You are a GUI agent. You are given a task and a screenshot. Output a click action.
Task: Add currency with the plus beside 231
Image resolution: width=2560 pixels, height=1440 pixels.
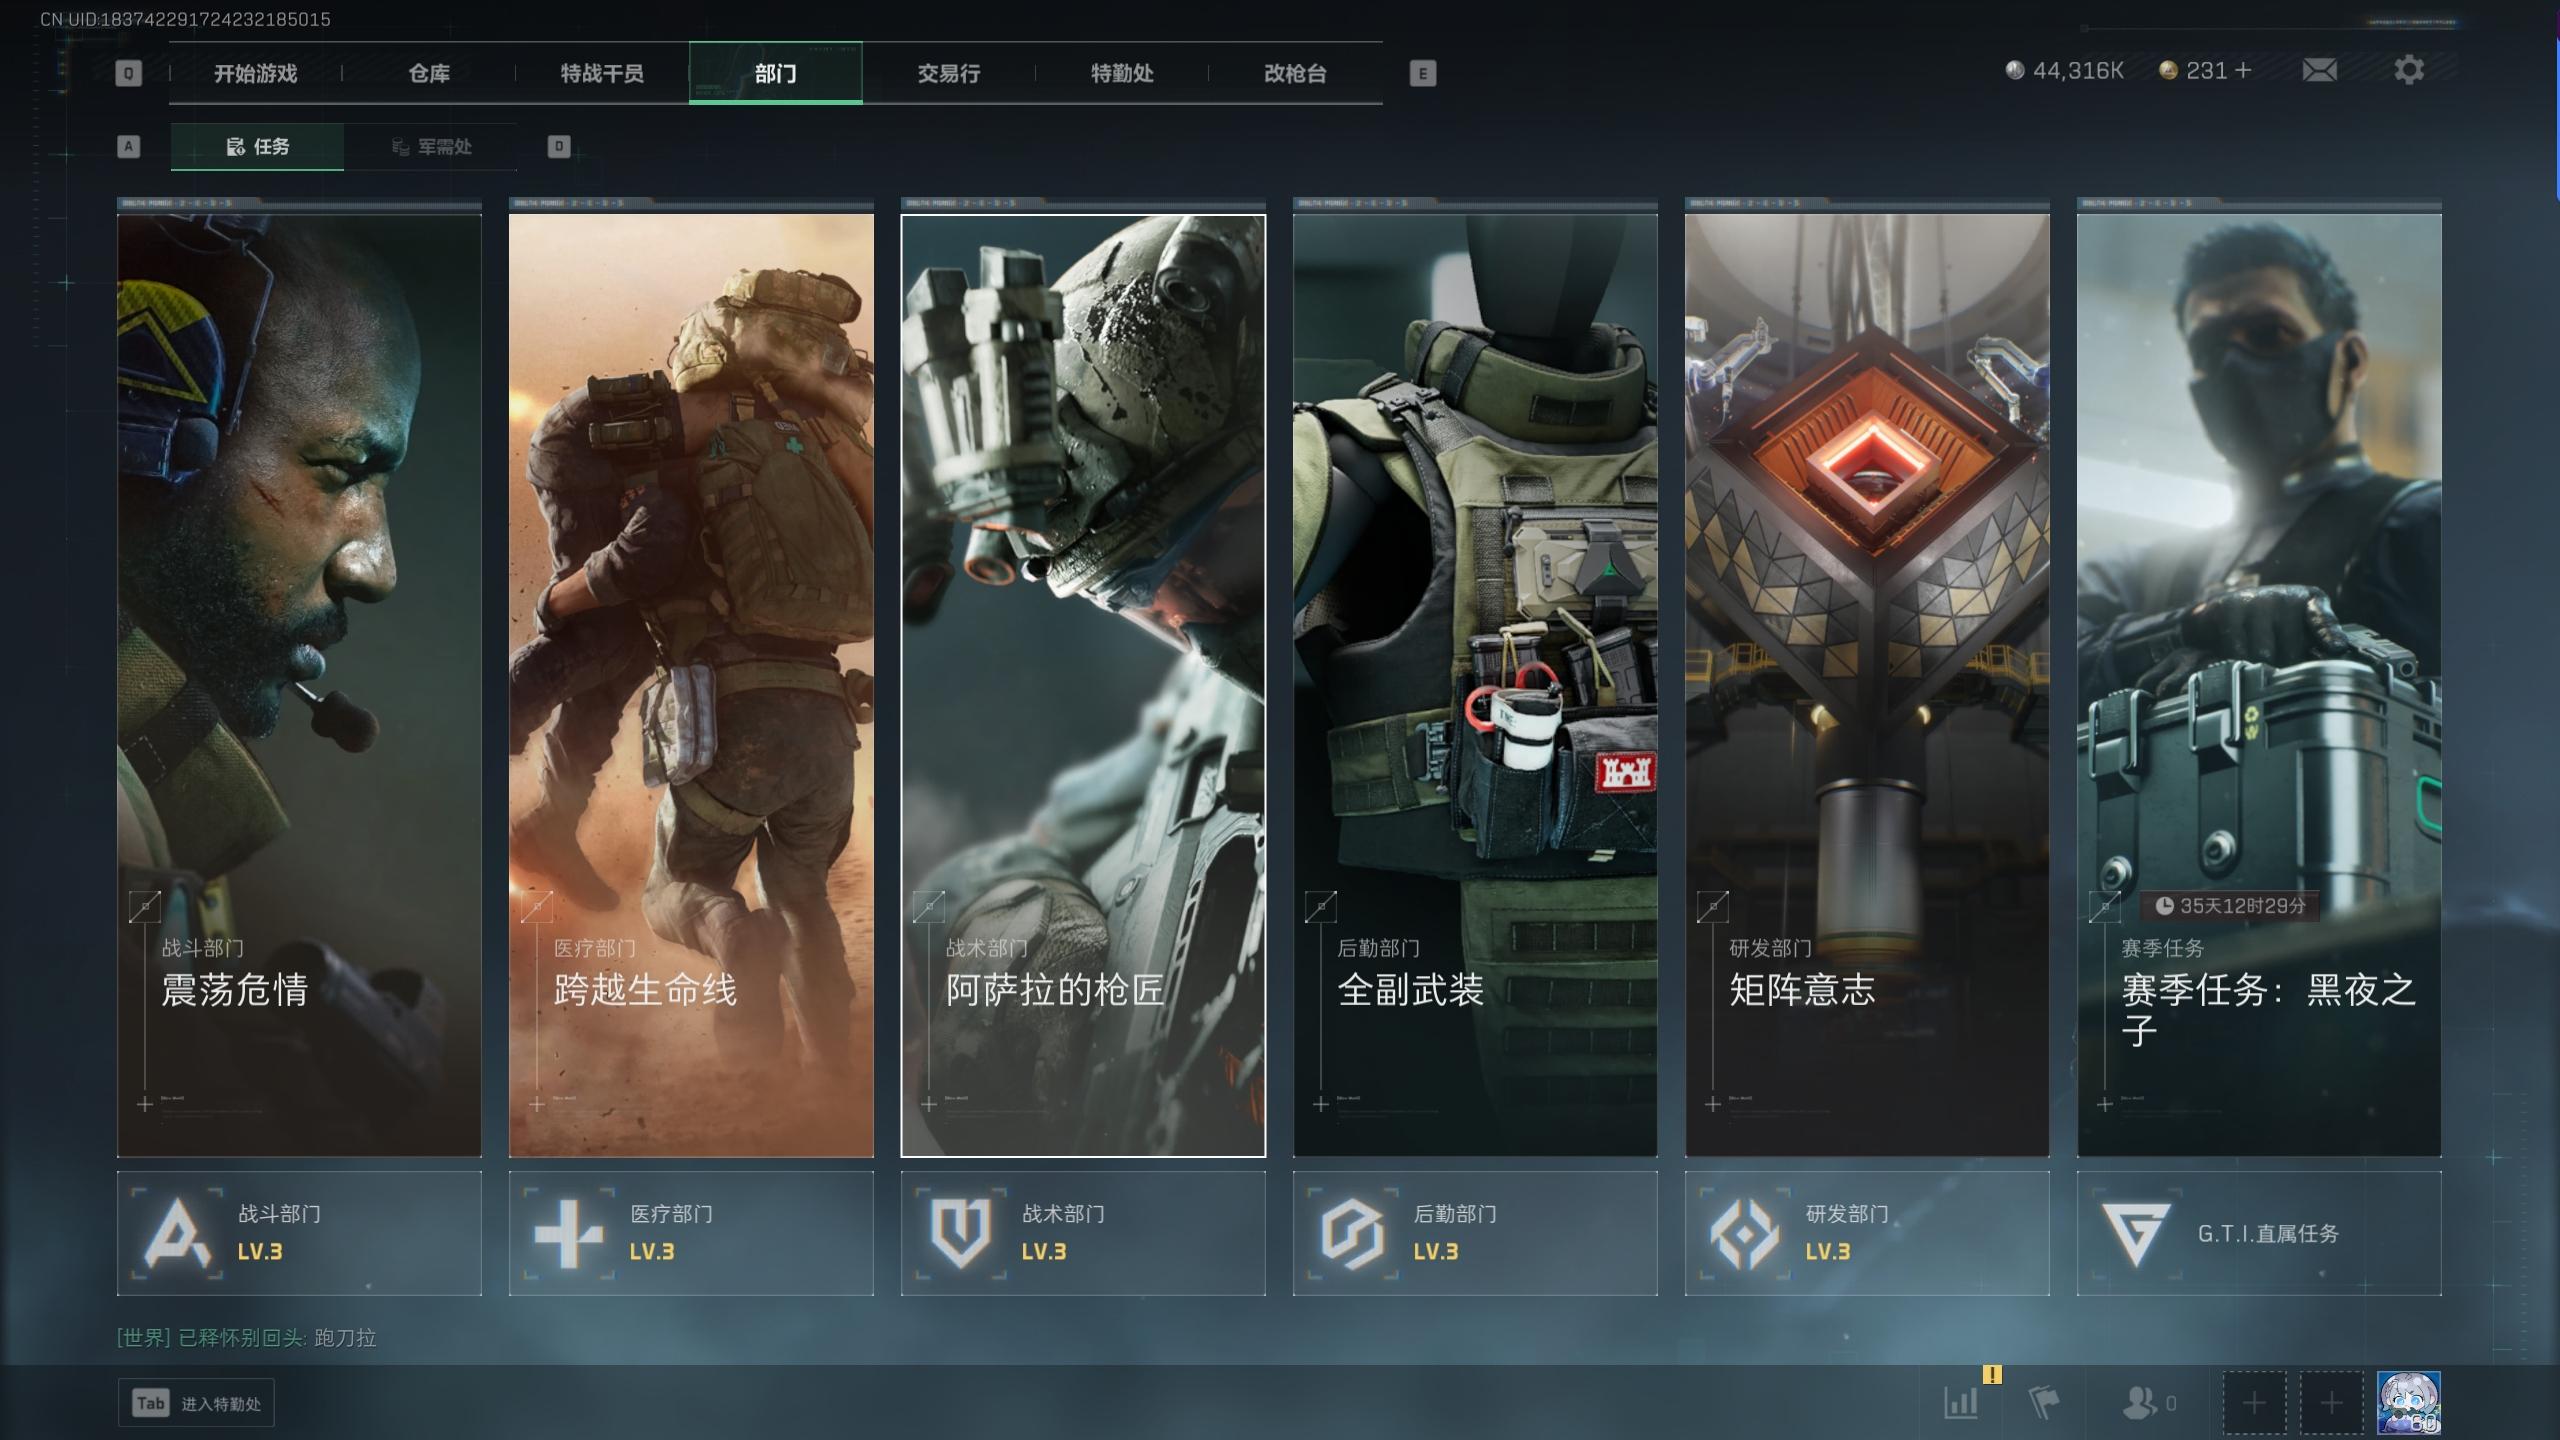[x=2243, y=70]
